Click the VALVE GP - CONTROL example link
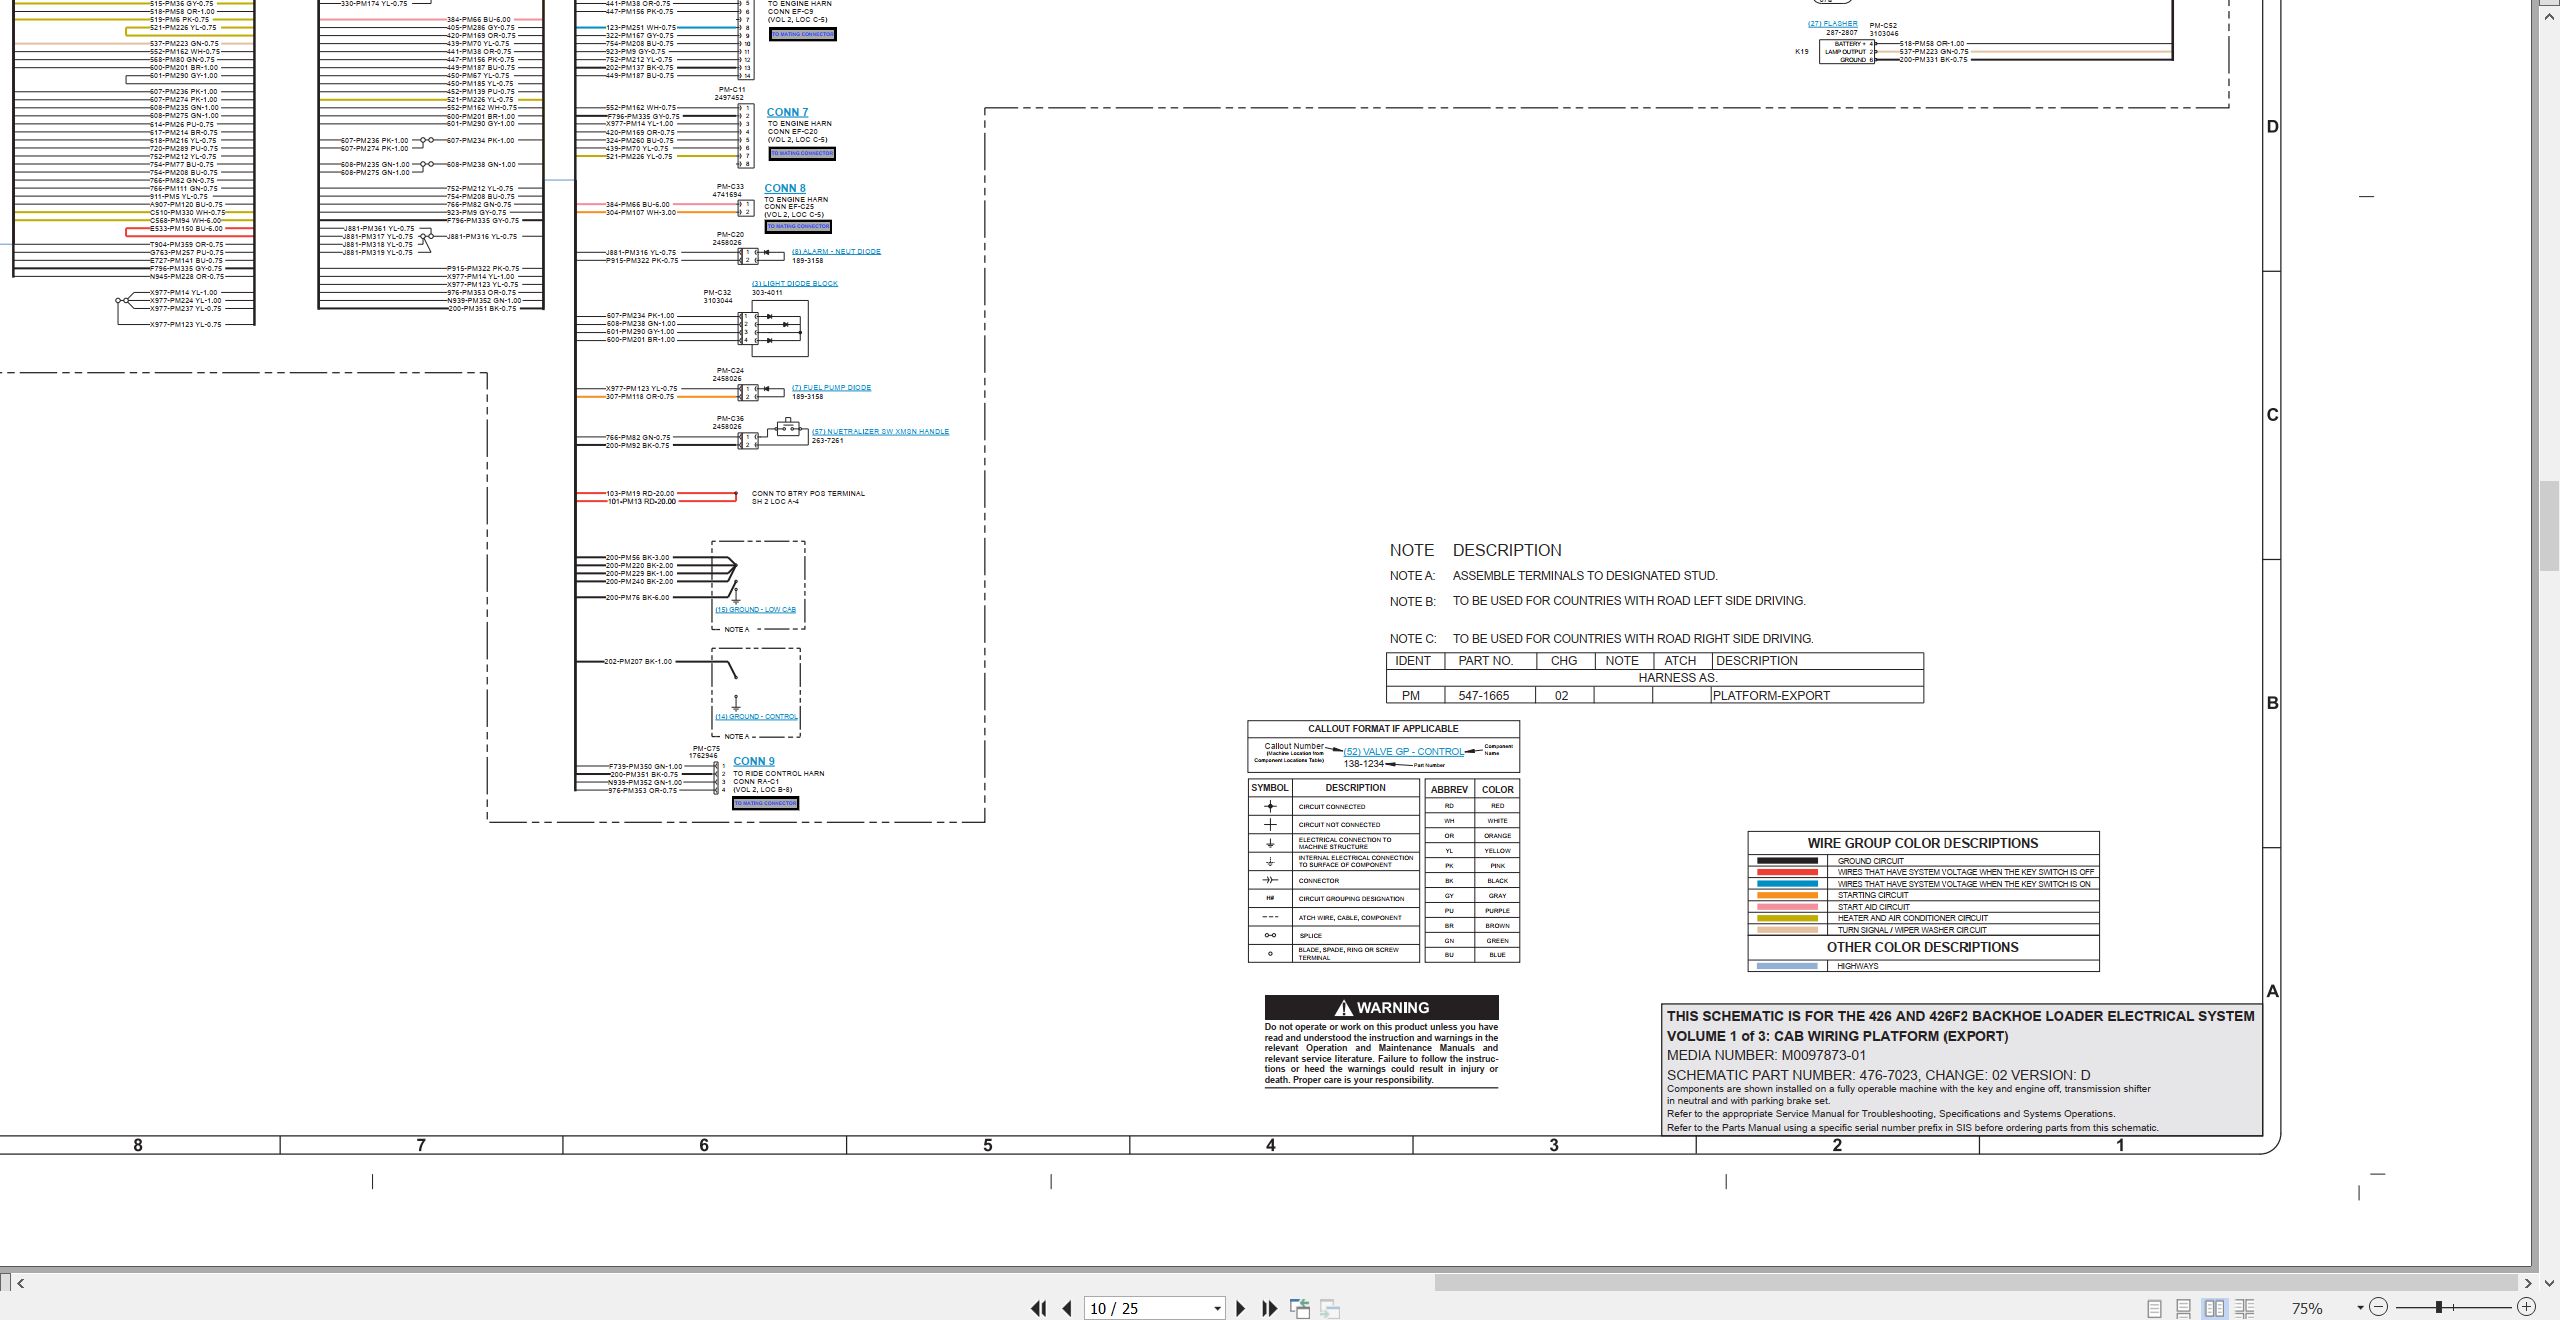The height and width of the screenshot is (1320, 2560). (x=1404, y=752)
